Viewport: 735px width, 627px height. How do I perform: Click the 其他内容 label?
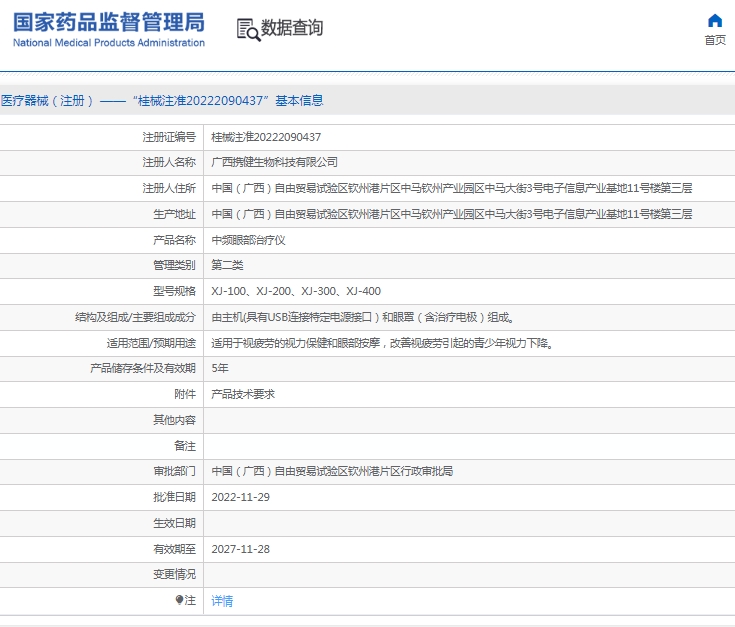click(174, 420)
